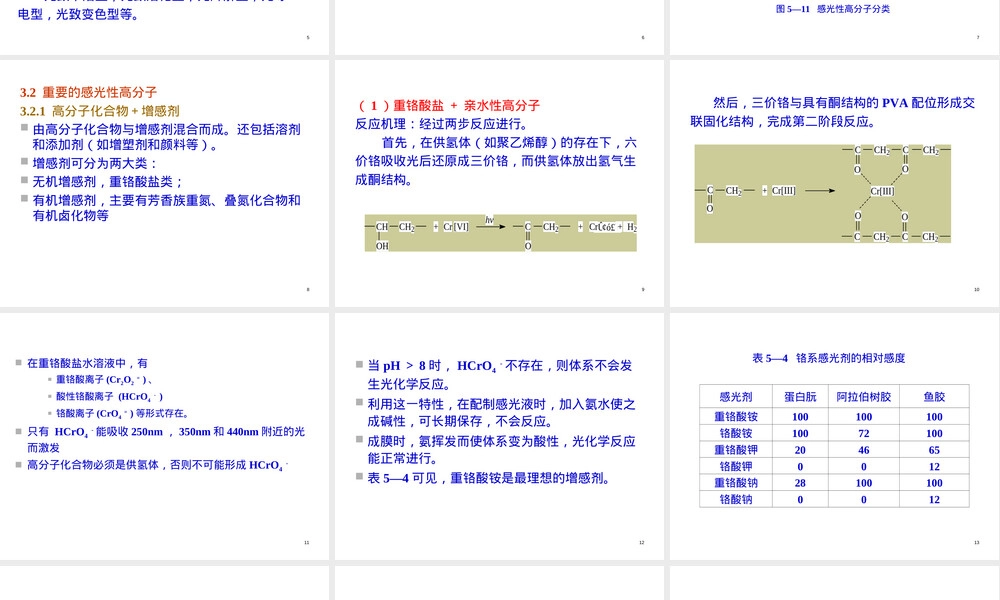Open the slide about 重铬酸盐 + 亲水性高分子
1000x600 pixels.
(x=499, y=183)
